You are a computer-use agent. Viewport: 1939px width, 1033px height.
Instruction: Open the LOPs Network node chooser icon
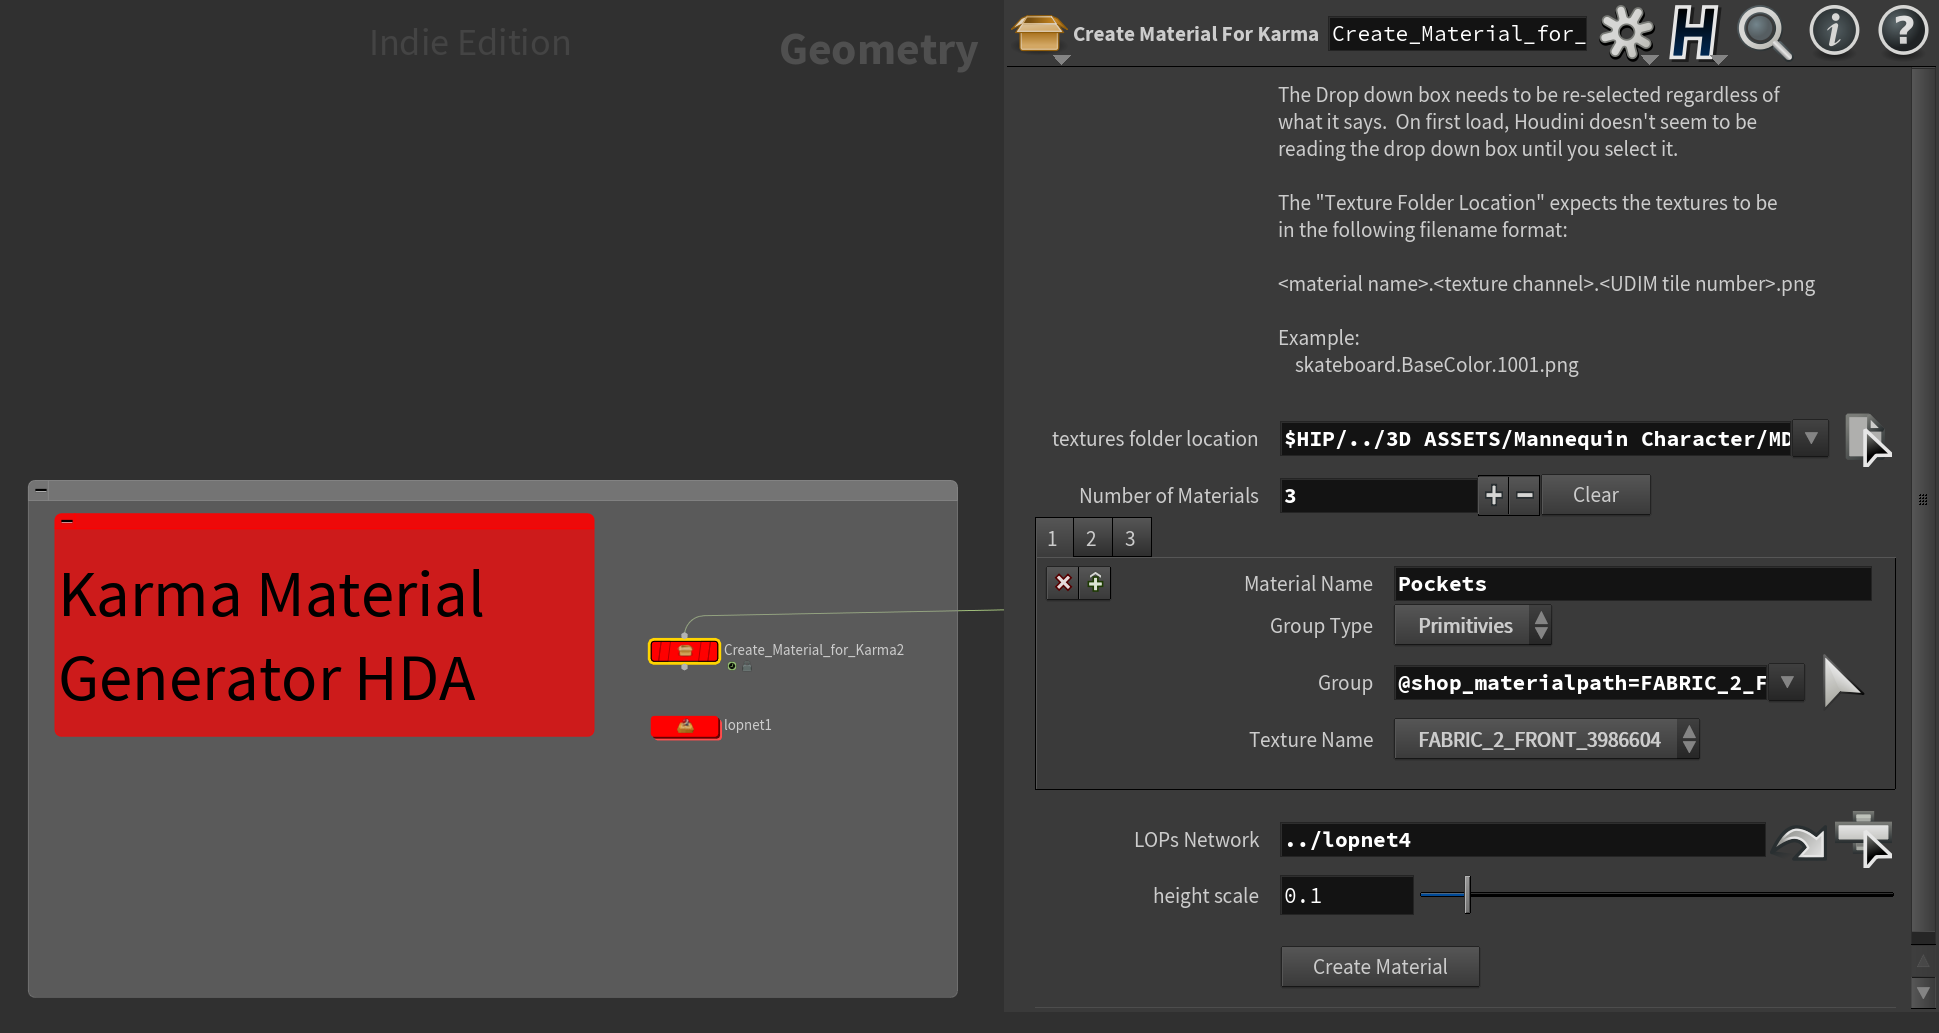click(x=1865, y=839)
